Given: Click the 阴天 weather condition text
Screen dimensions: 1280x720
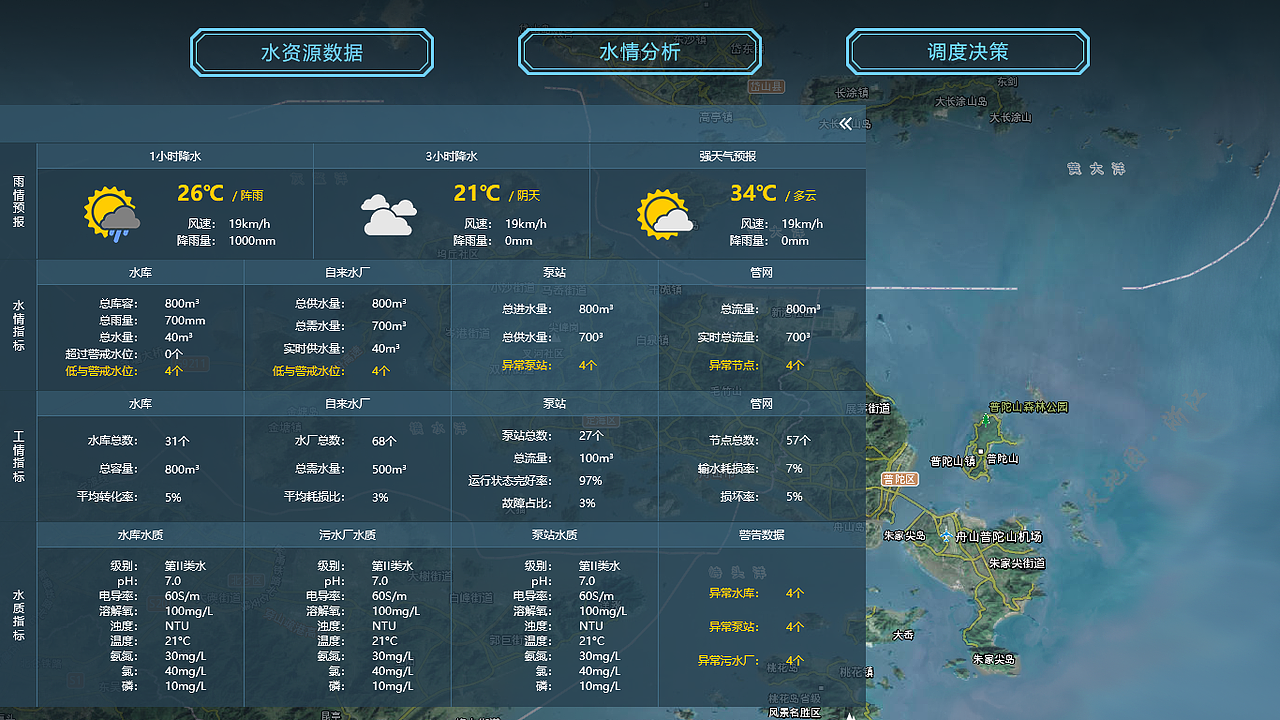Looking at the screenshot, I should point(528,196).
